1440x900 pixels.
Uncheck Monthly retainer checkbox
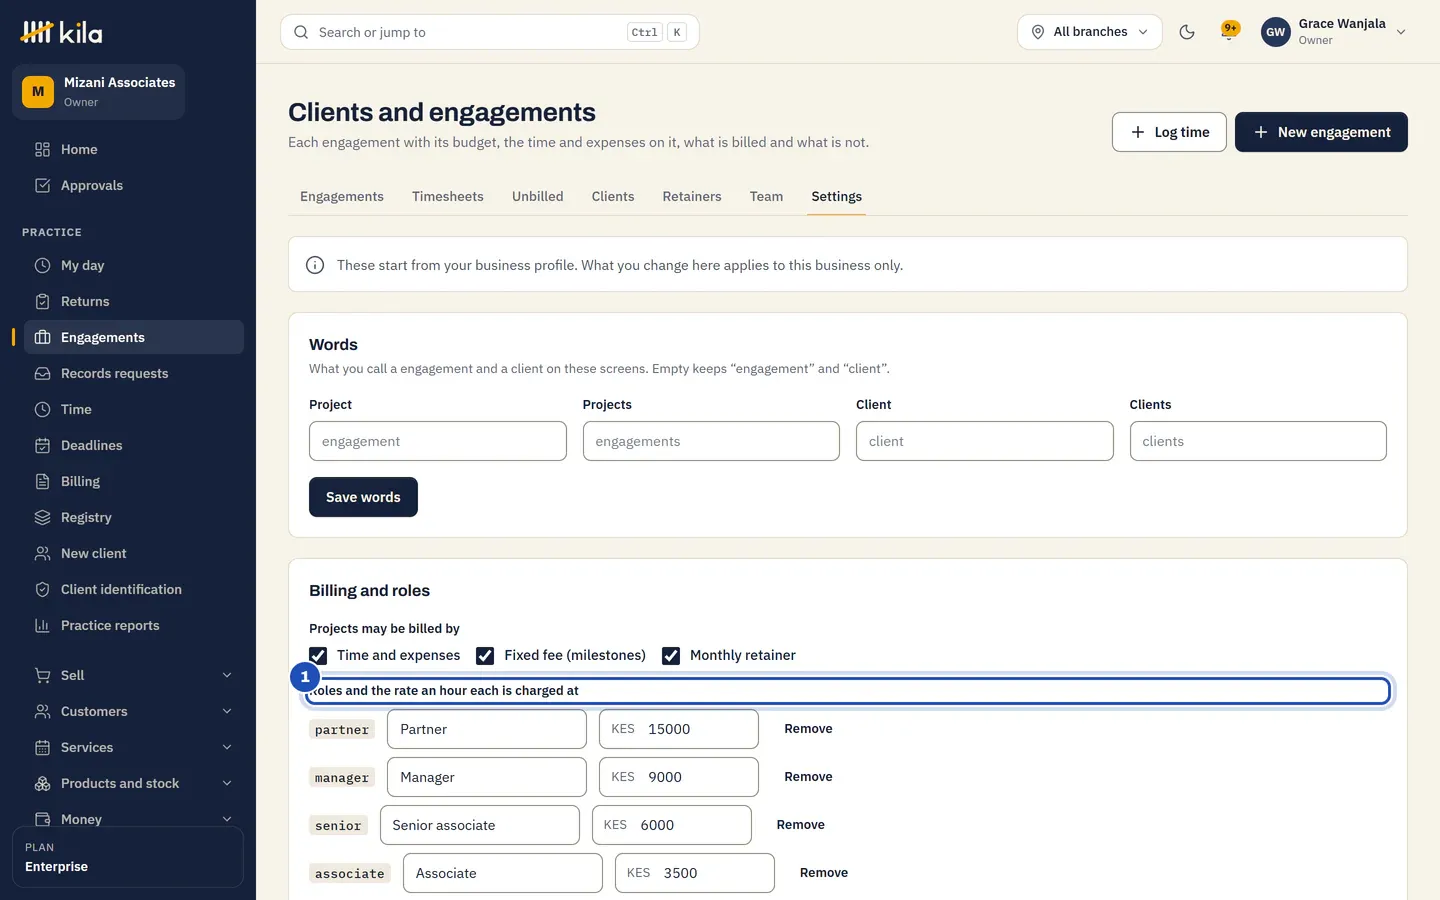[671, 656]
